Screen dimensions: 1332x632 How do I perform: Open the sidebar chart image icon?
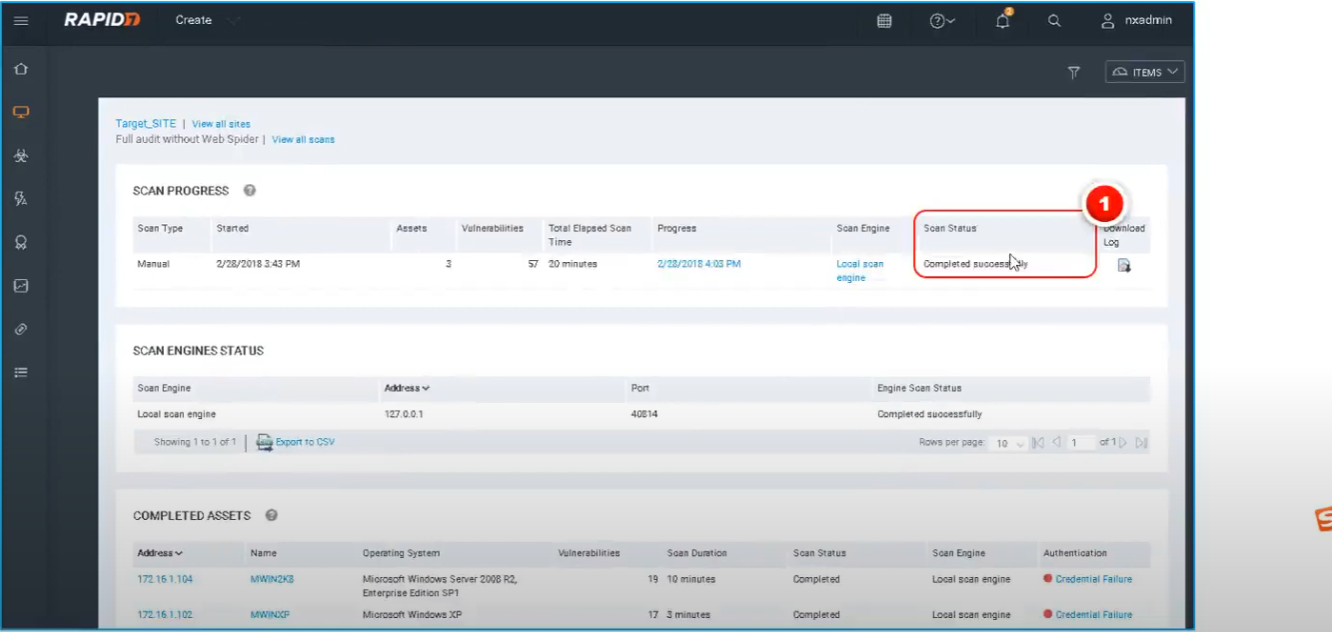[x=21, y=286]
